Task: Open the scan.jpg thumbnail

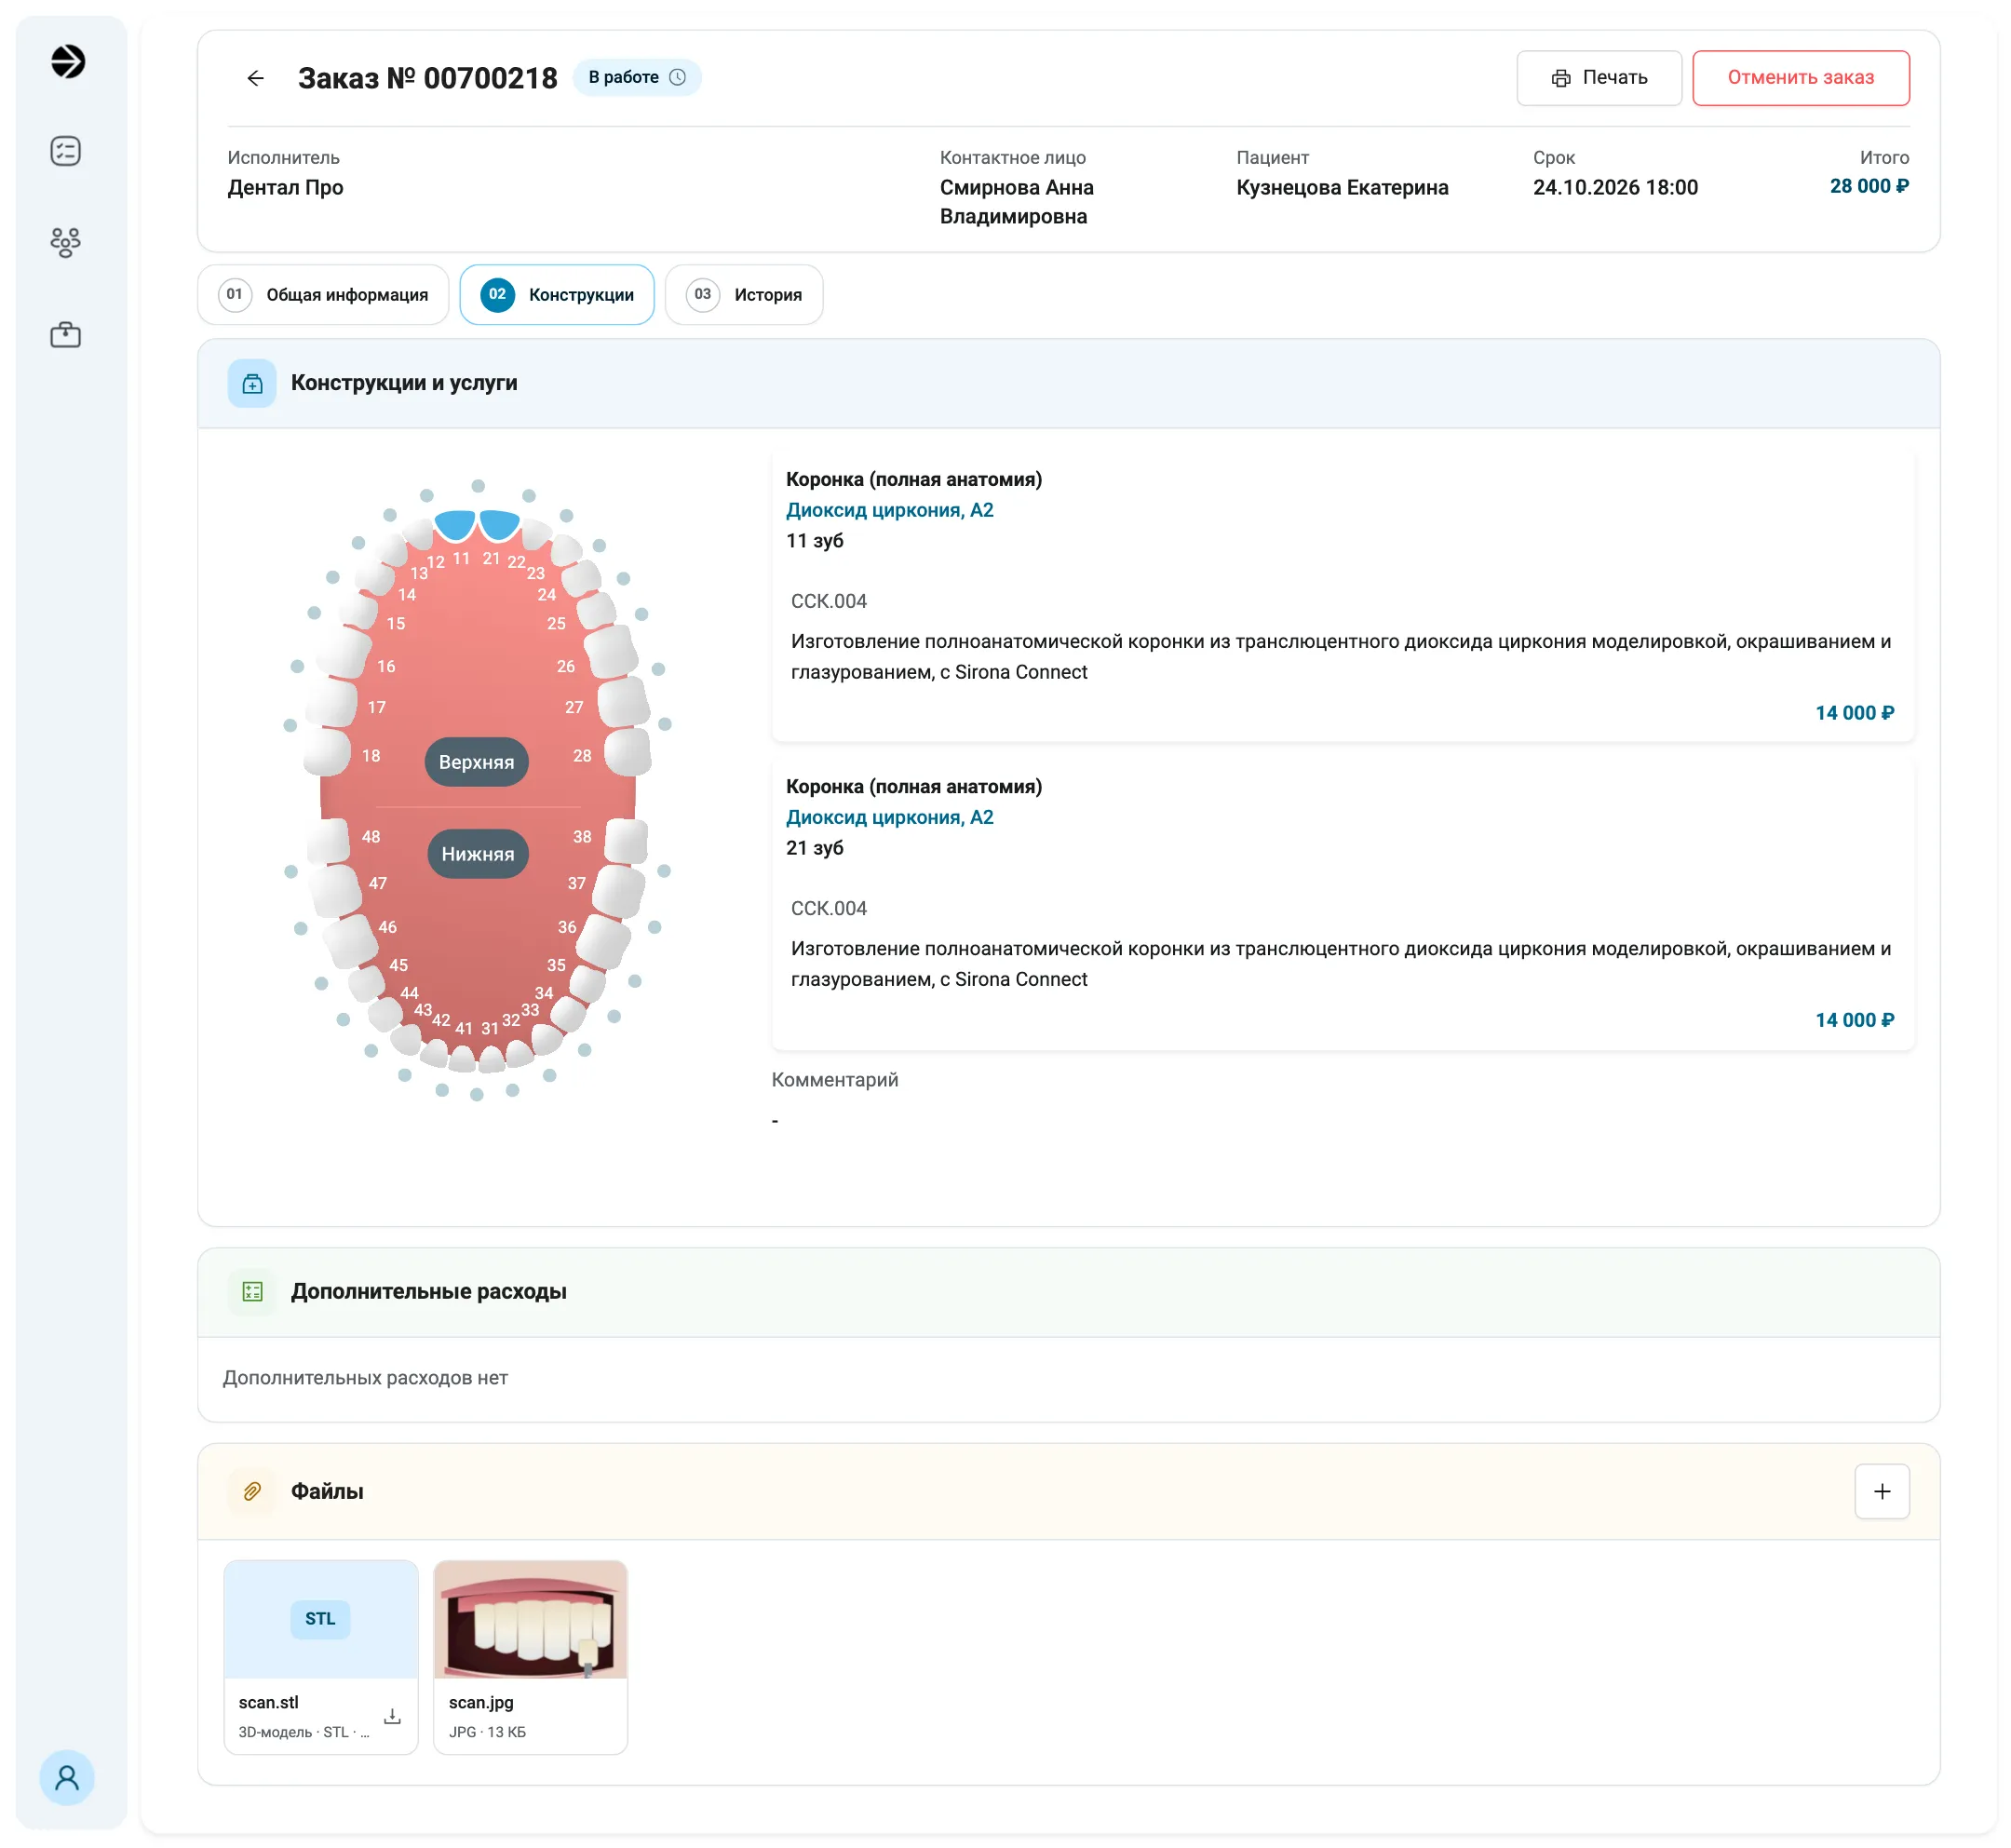Action: tap(530, 1619)
